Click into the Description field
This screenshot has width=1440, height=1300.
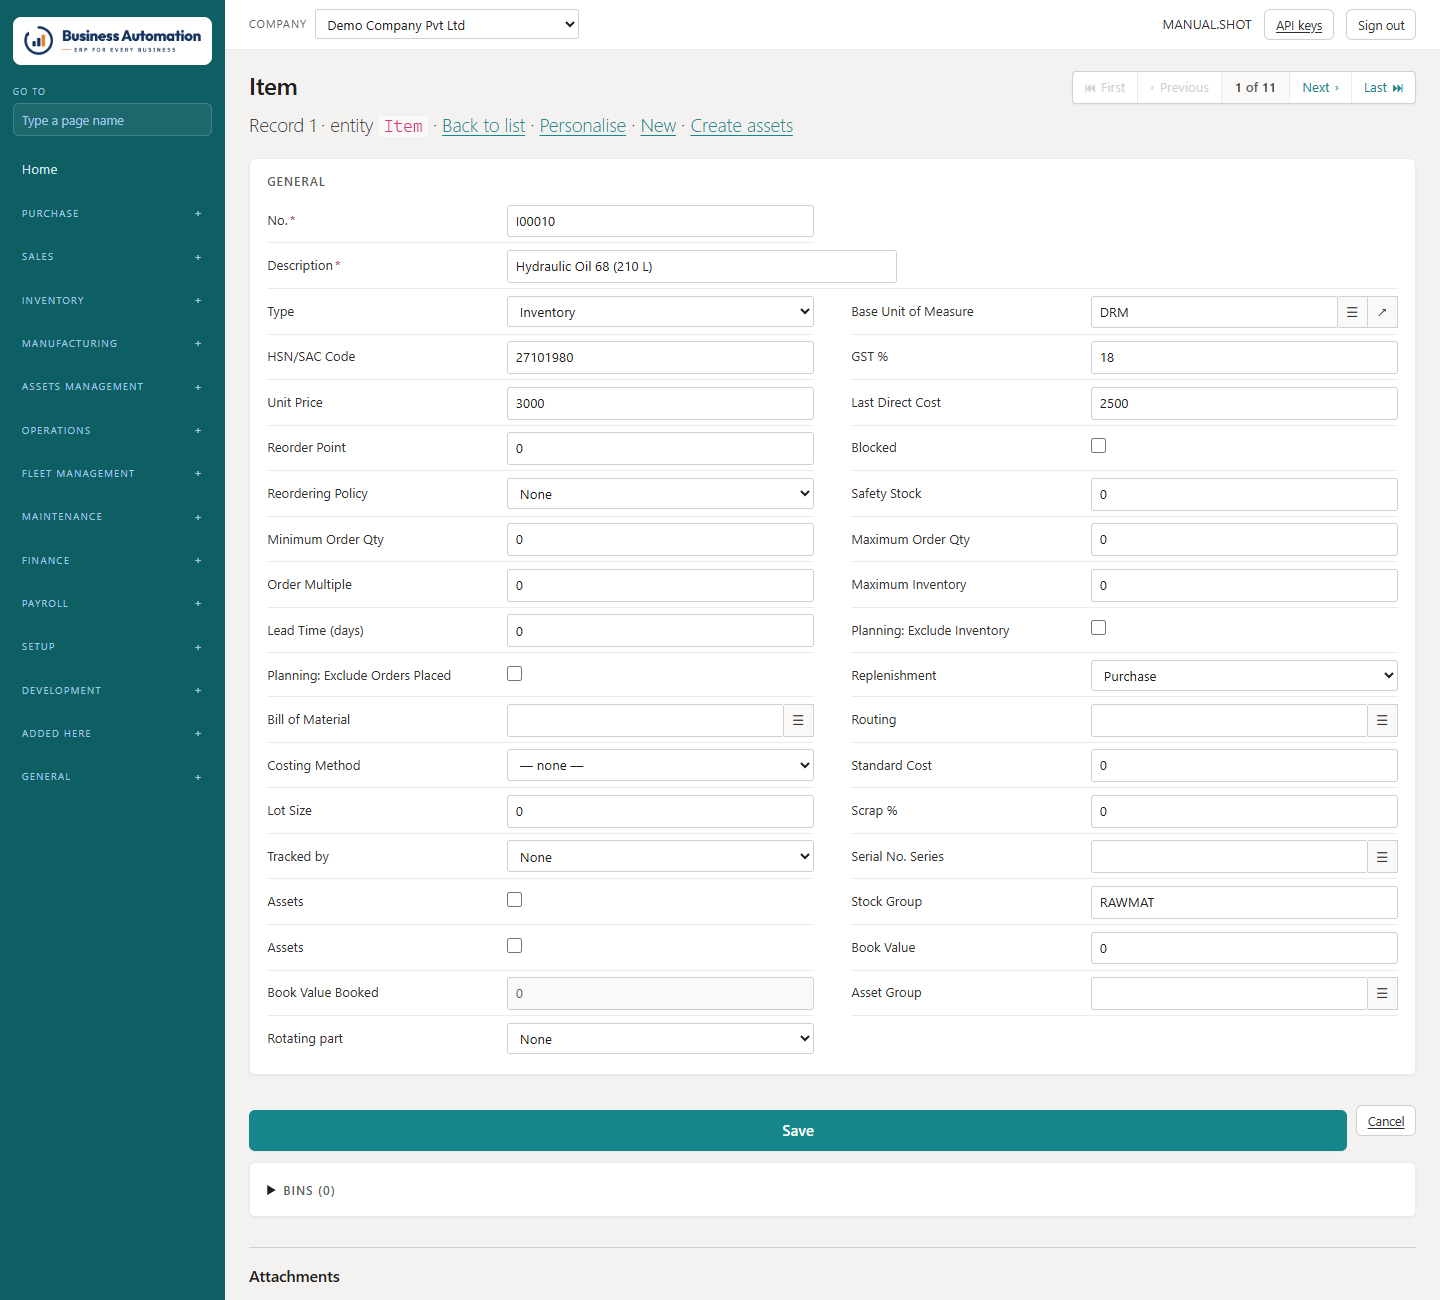pyautogui.click(x=702, y=267)
